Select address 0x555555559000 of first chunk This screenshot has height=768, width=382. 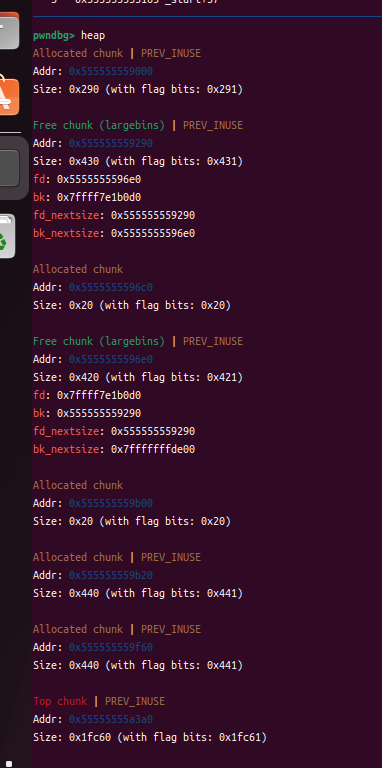click(x=111, y=72)
